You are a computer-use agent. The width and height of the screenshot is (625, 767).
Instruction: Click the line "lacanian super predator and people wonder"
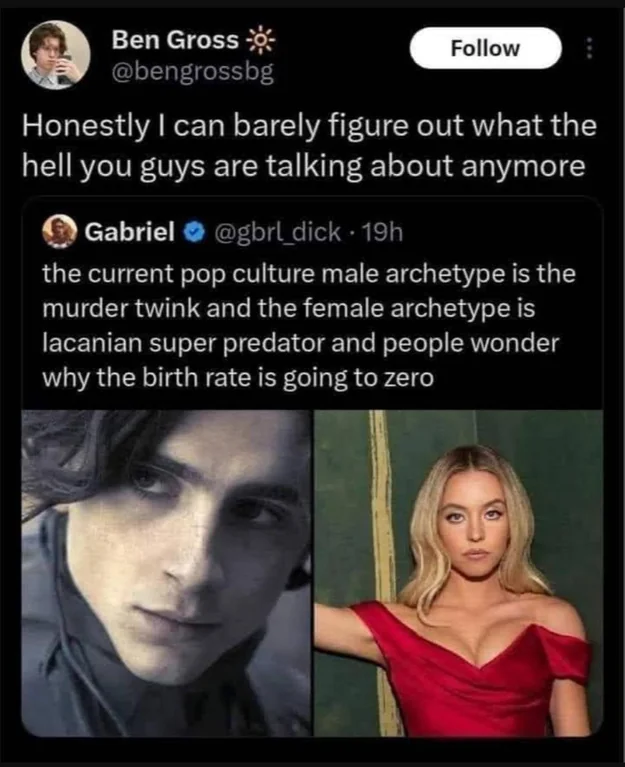(x=300, y=343)
